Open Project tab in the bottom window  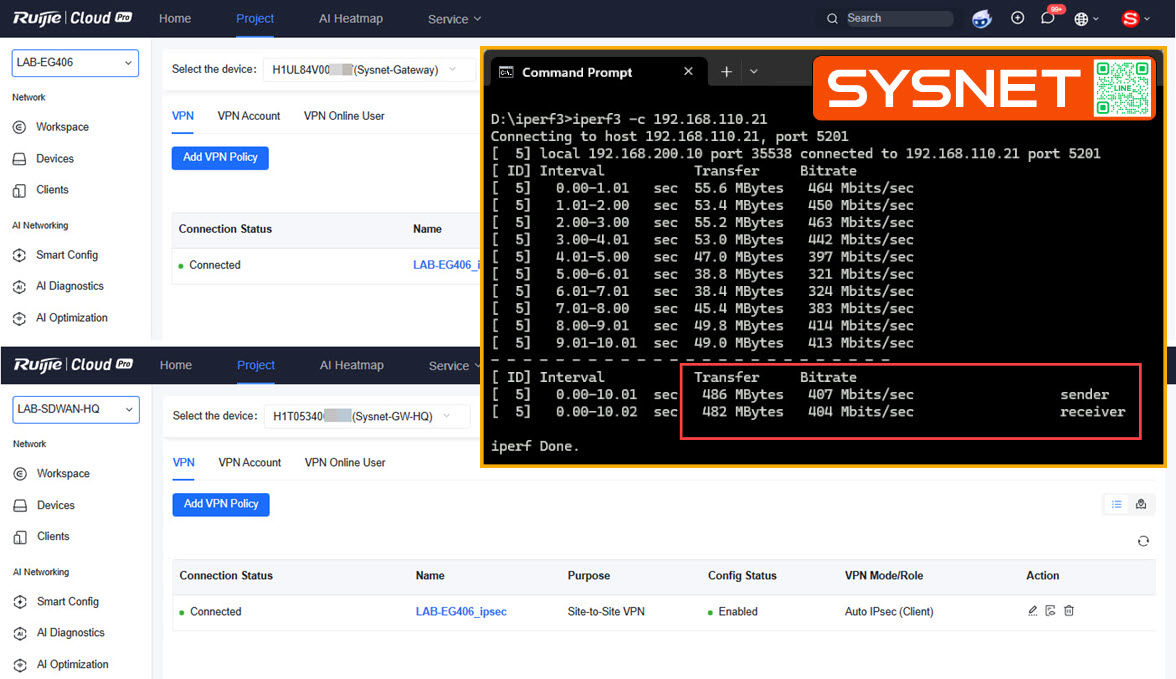coord(256,365)
